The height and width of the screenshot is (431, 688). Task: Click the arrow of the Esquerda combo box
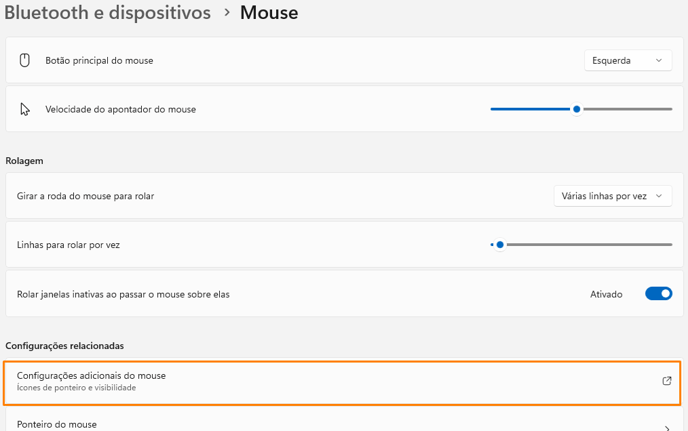(x=659, y=61)
